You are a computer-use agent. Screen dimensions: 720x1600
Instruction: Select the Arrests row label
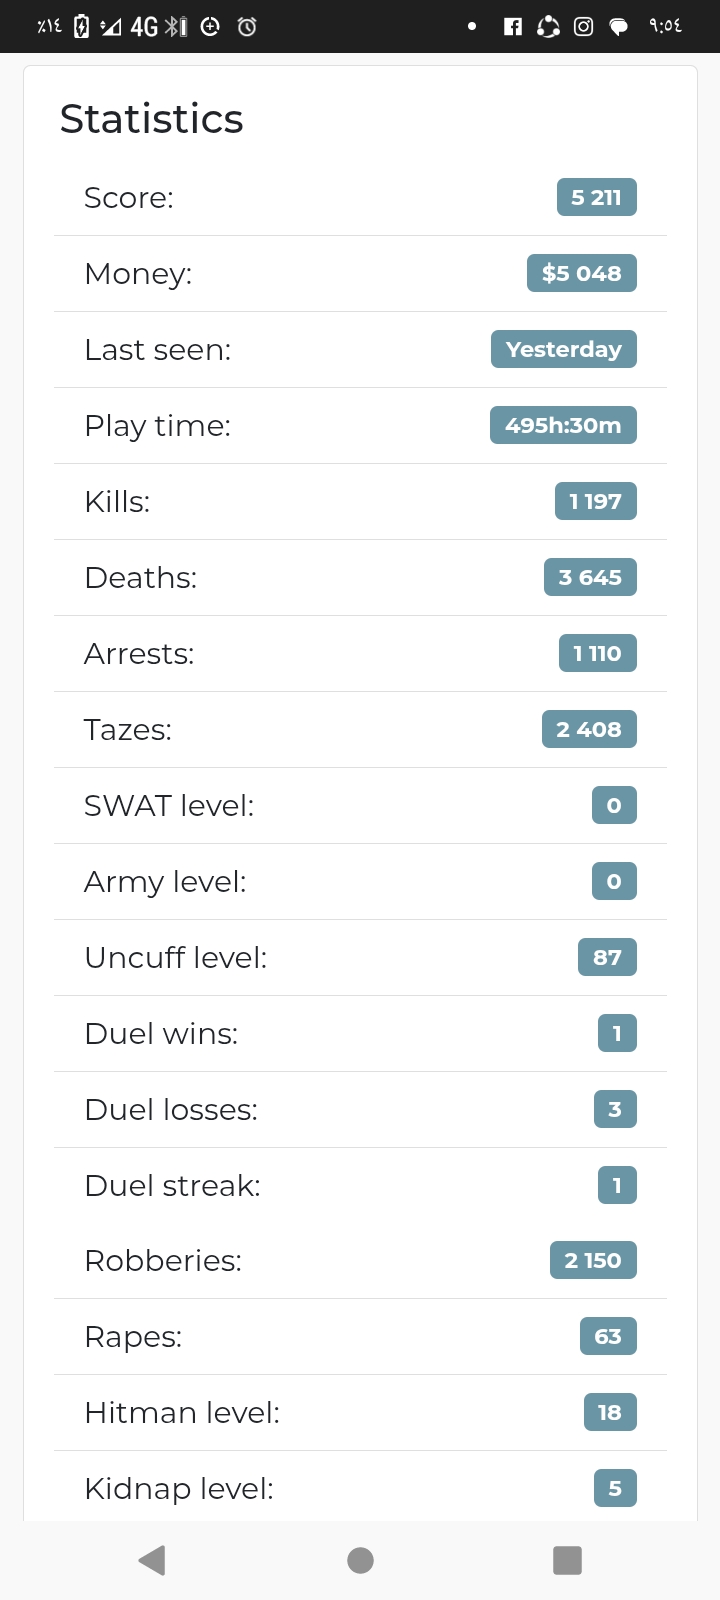(x=139, y=653)
